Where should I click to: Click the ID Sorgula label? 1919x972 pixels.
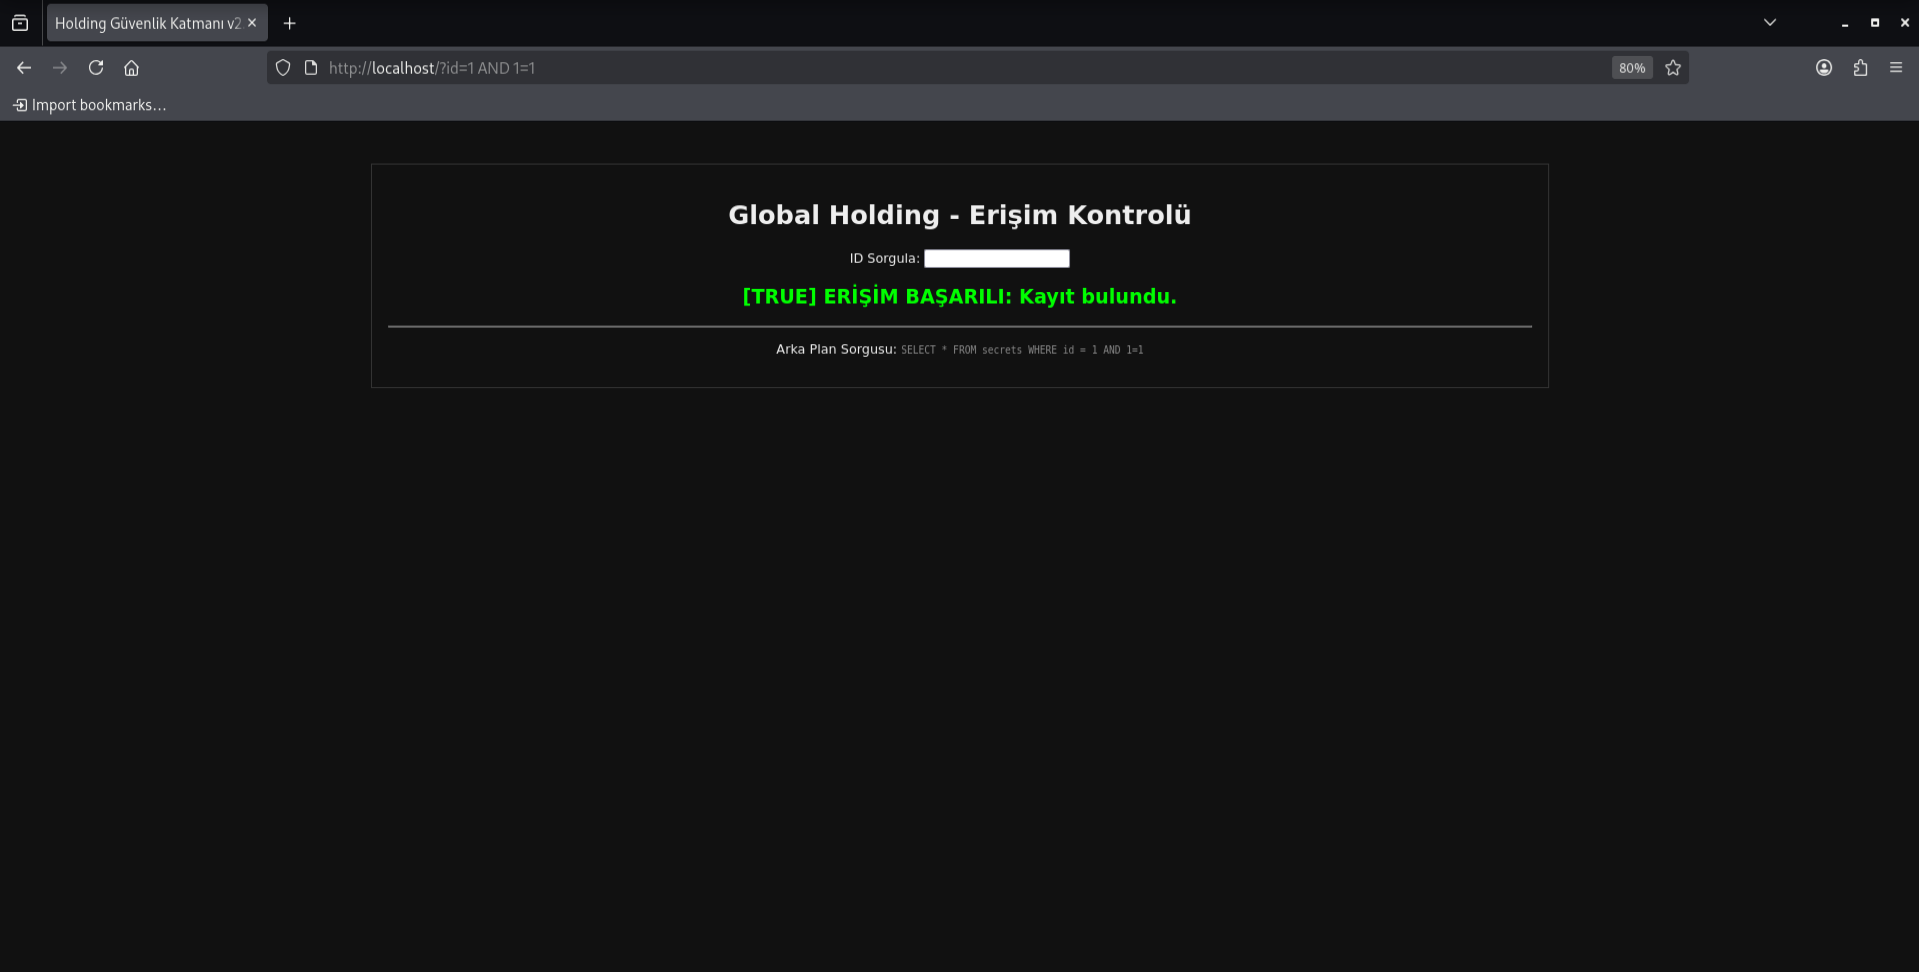coord(884,258)
